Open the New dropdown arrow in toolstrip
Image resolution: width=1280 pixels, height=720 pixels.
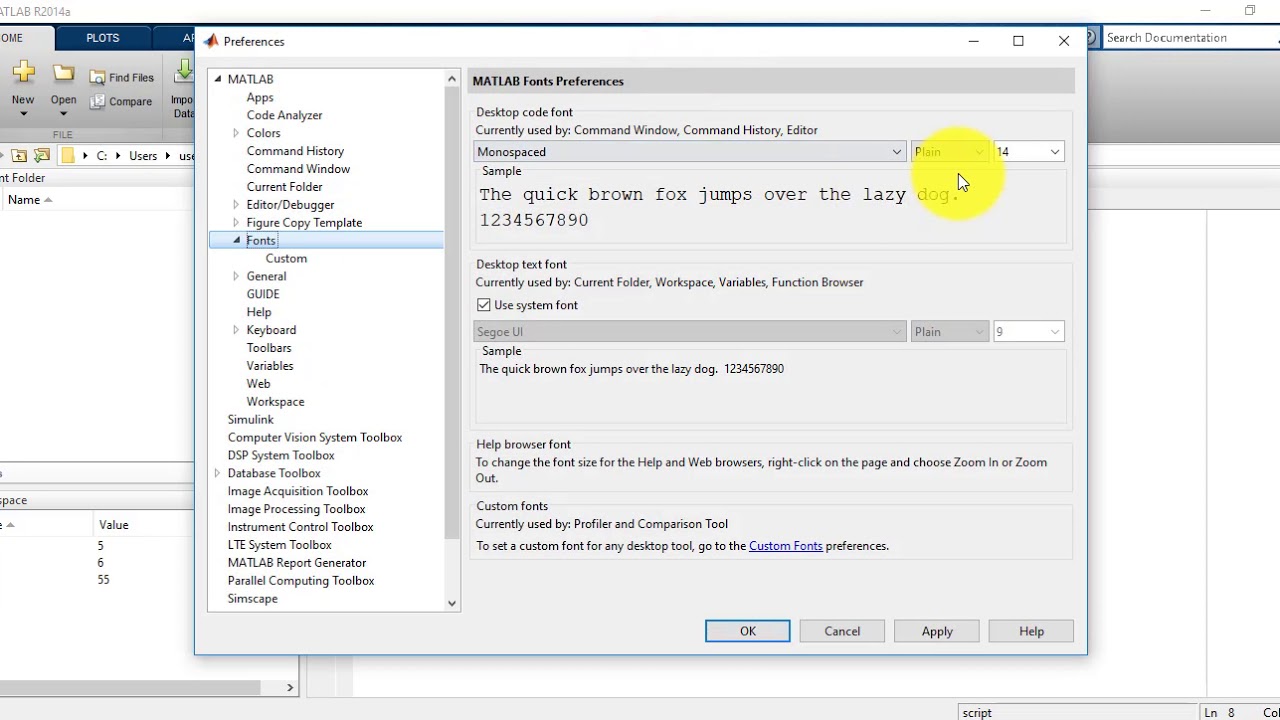click(x=23, y=114)
